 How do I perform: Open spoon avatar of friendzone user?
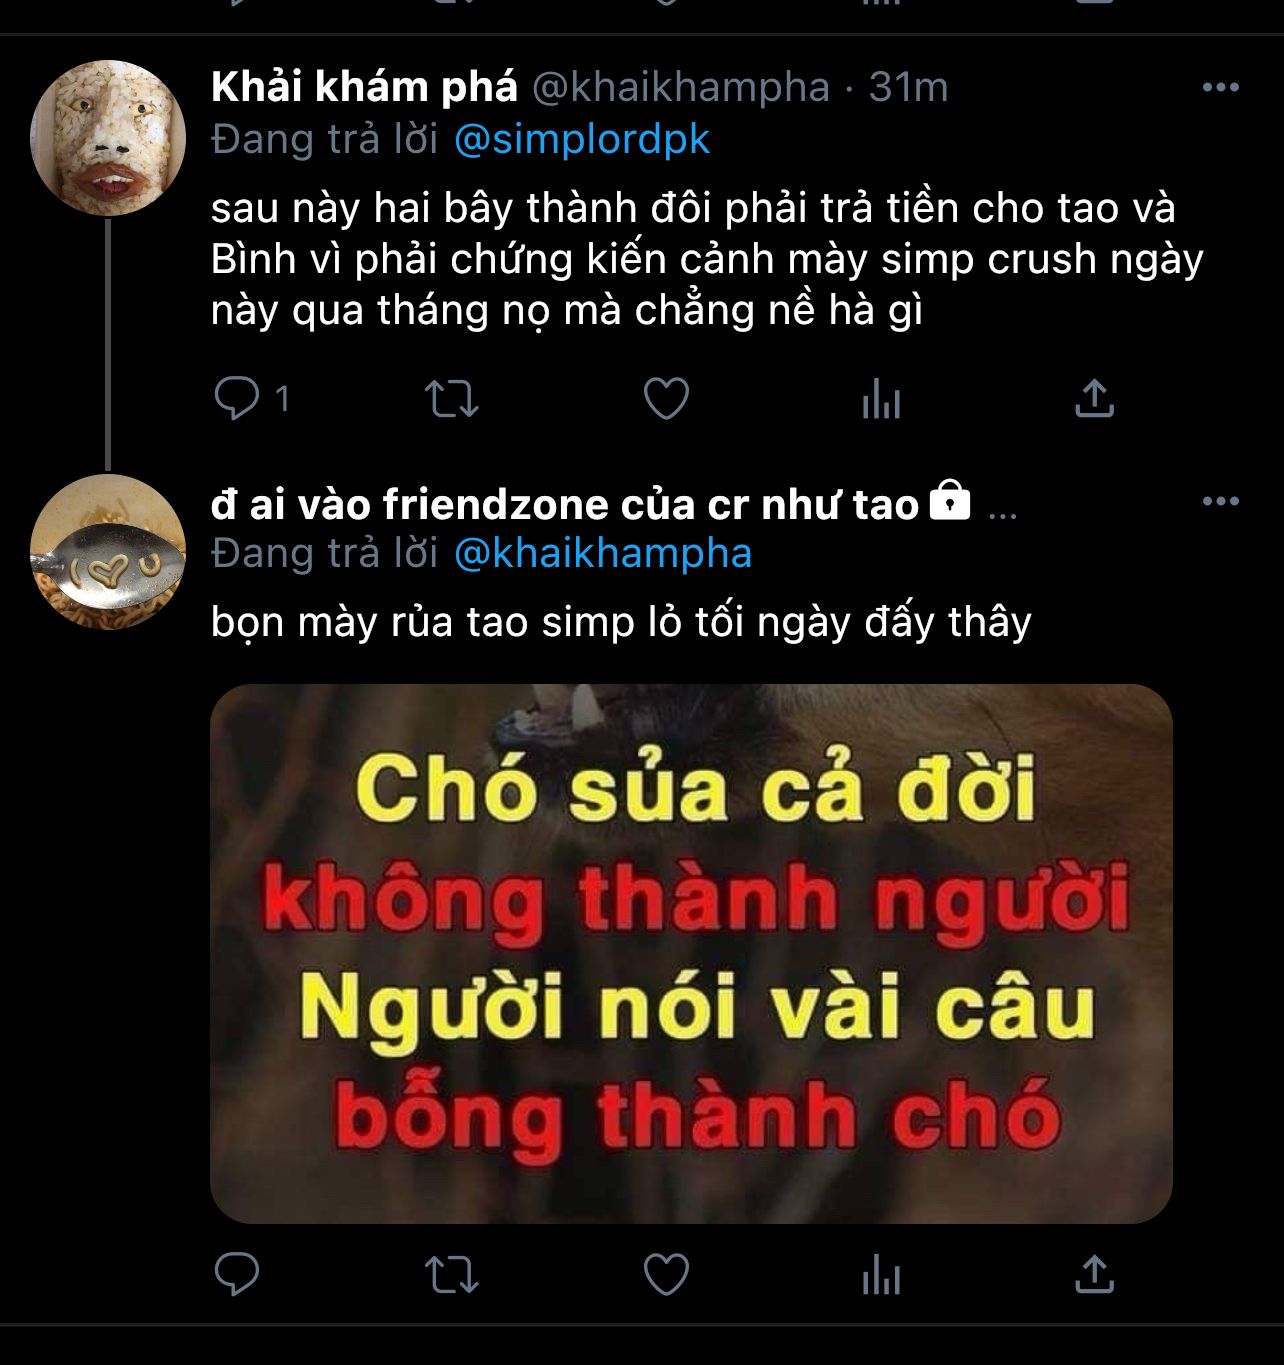click(108, 552)
